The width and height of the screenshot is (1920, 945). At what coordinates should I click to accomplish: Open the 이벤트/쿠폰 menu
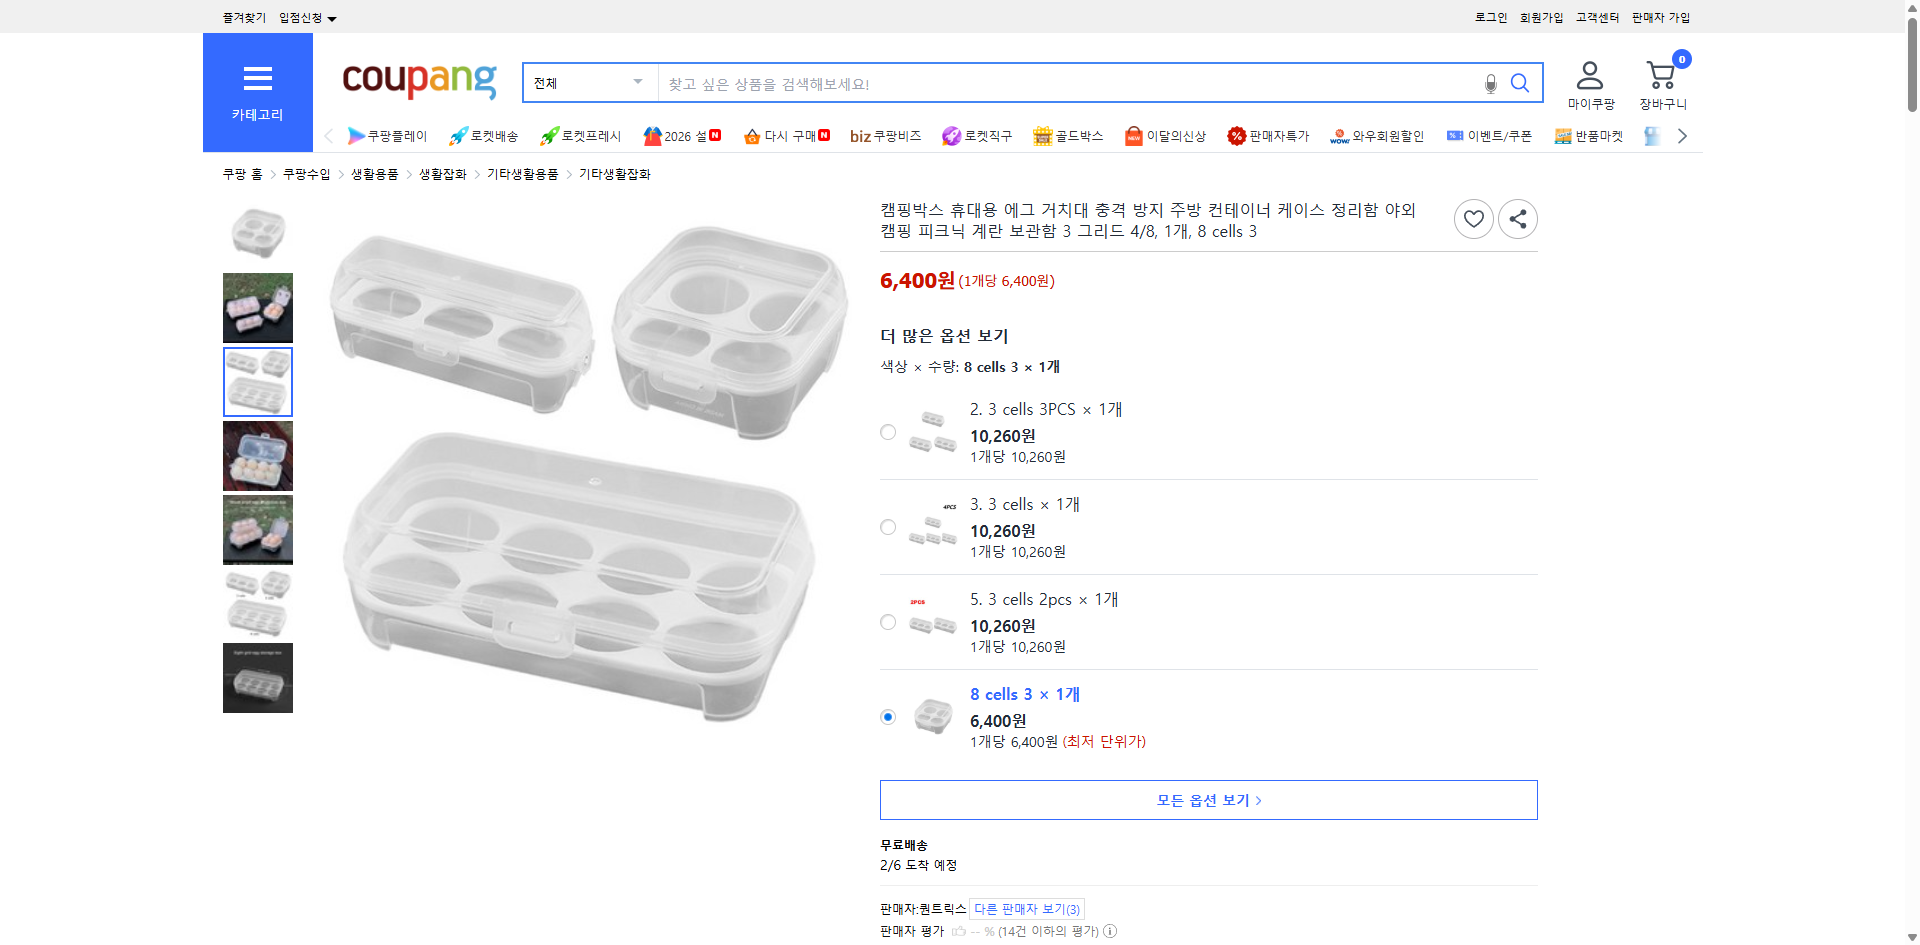(x=1489, y=135)
